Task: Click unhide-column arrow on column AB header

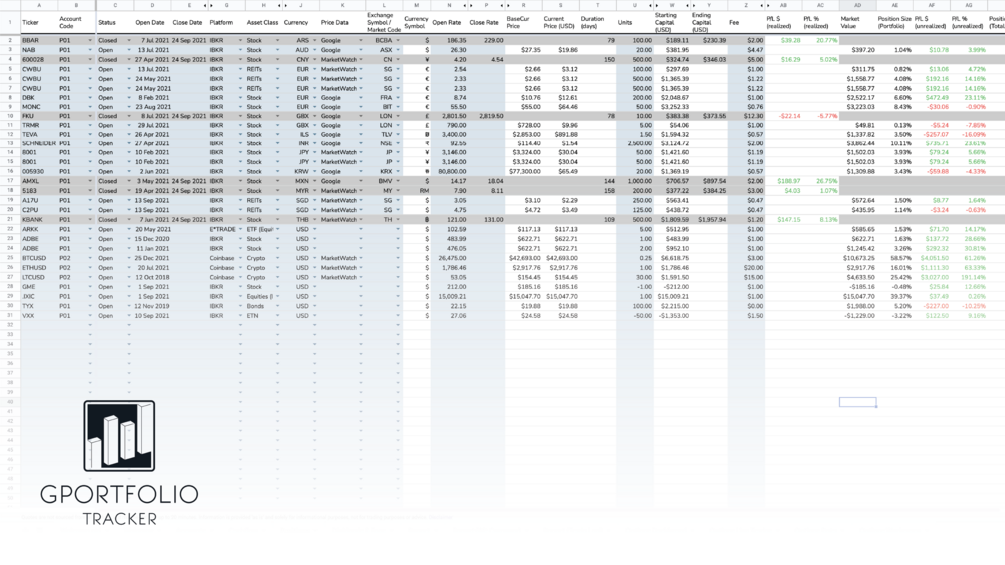Action: coord(768,5)
